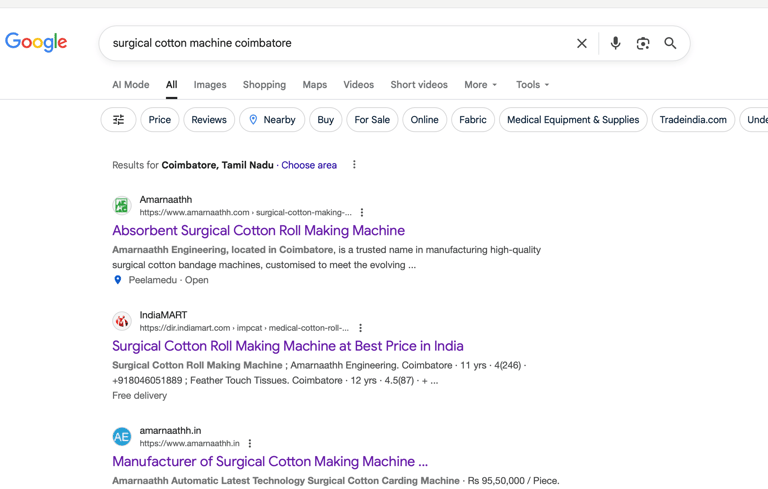768x489 pixels.
Task: Click the magnifier search button
Action: 670,43
